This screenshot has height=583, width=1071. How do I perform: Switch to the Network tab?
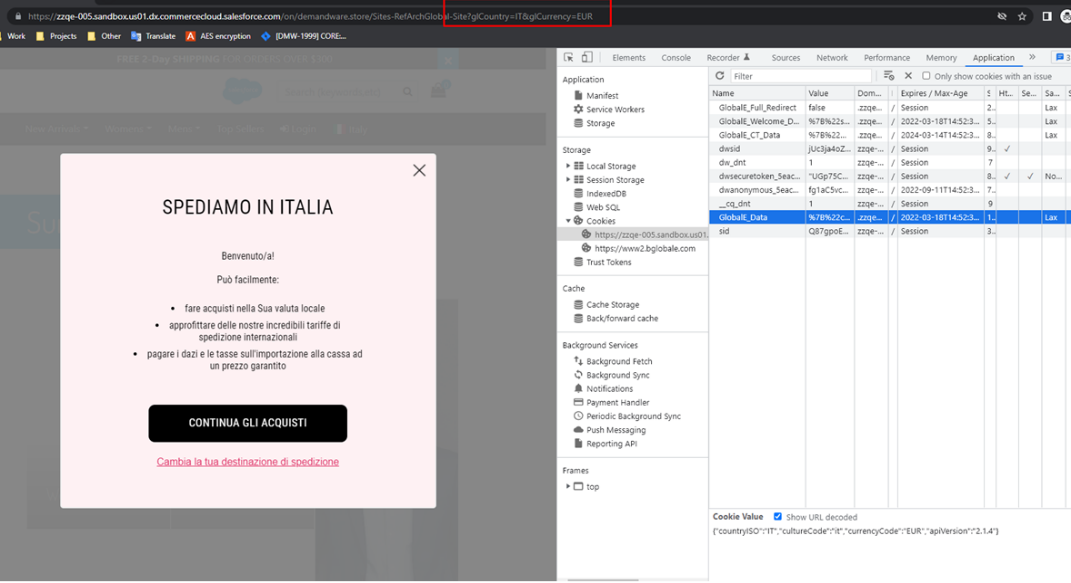point(831,58)
